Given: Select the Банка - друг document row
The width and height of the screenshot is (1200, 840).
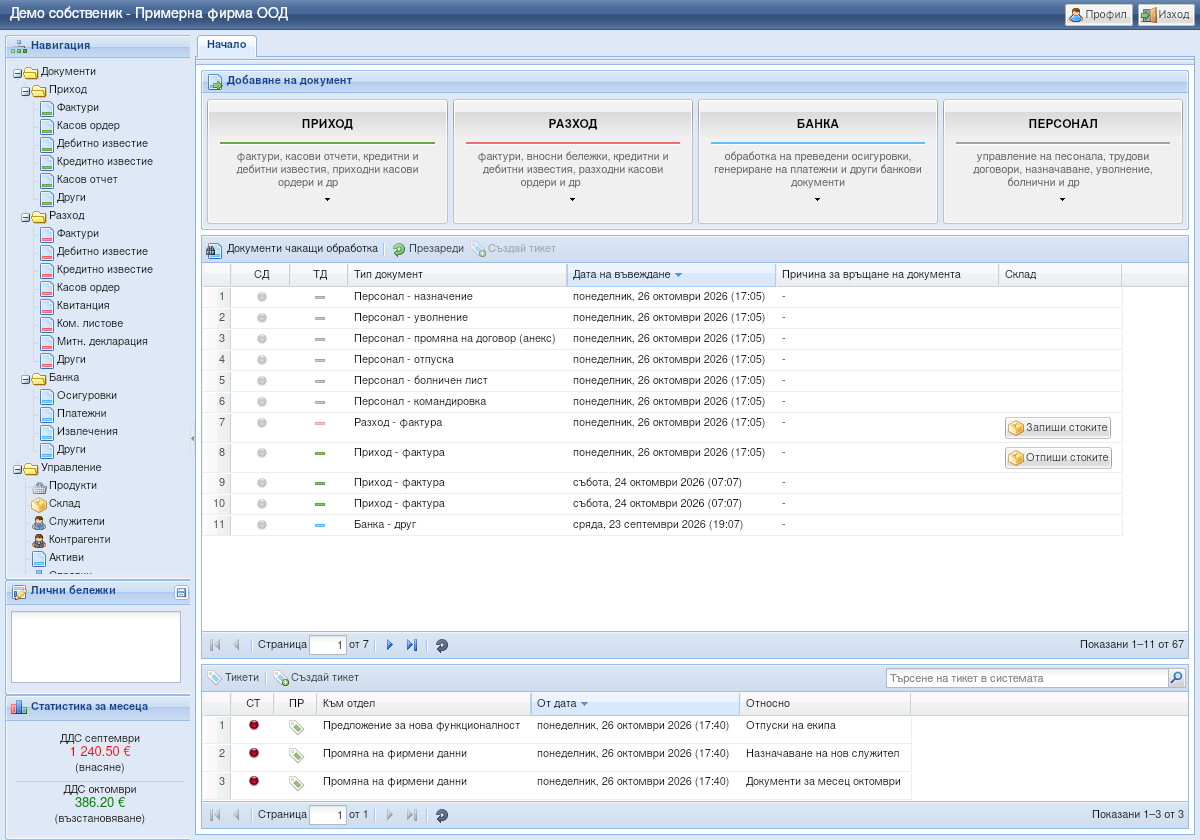Looking at the screenshot, I should tap(662, 524).
